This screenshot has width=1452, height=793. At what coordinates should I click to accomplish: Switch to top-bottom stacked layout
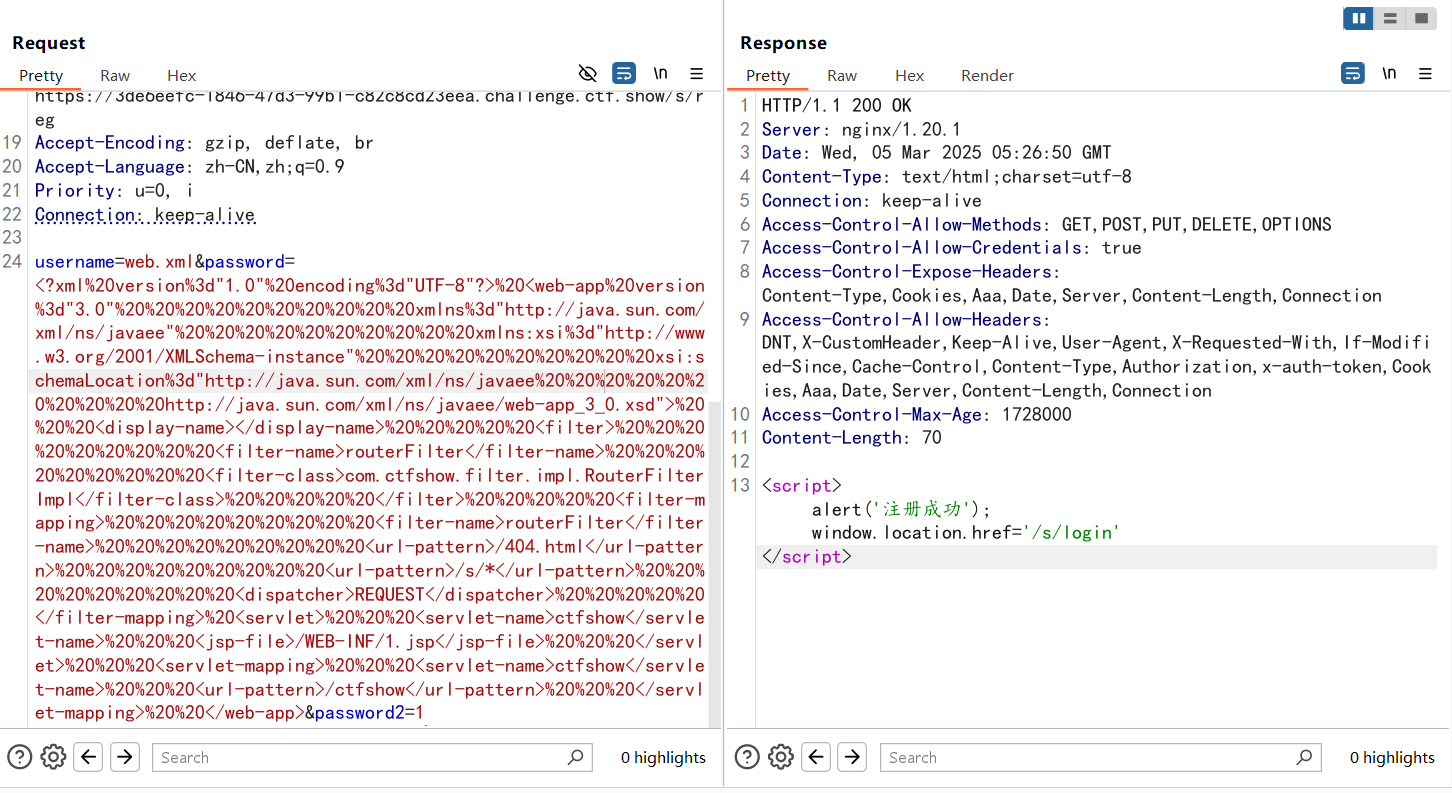coord(1389,18)
